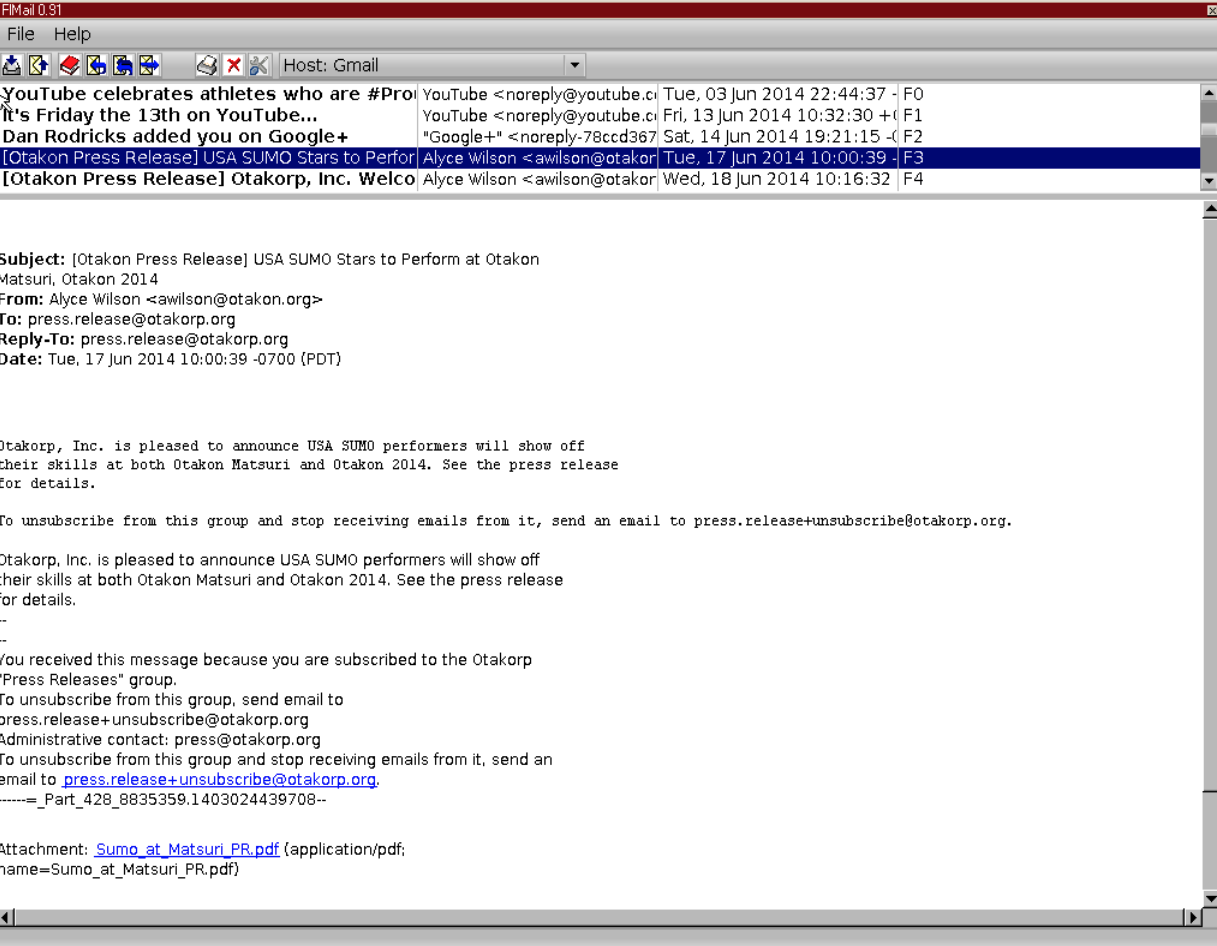The image size is (1217, 946).
Task: Click the message list scrollbar up arrow
Action: (x=1208, y=93)
